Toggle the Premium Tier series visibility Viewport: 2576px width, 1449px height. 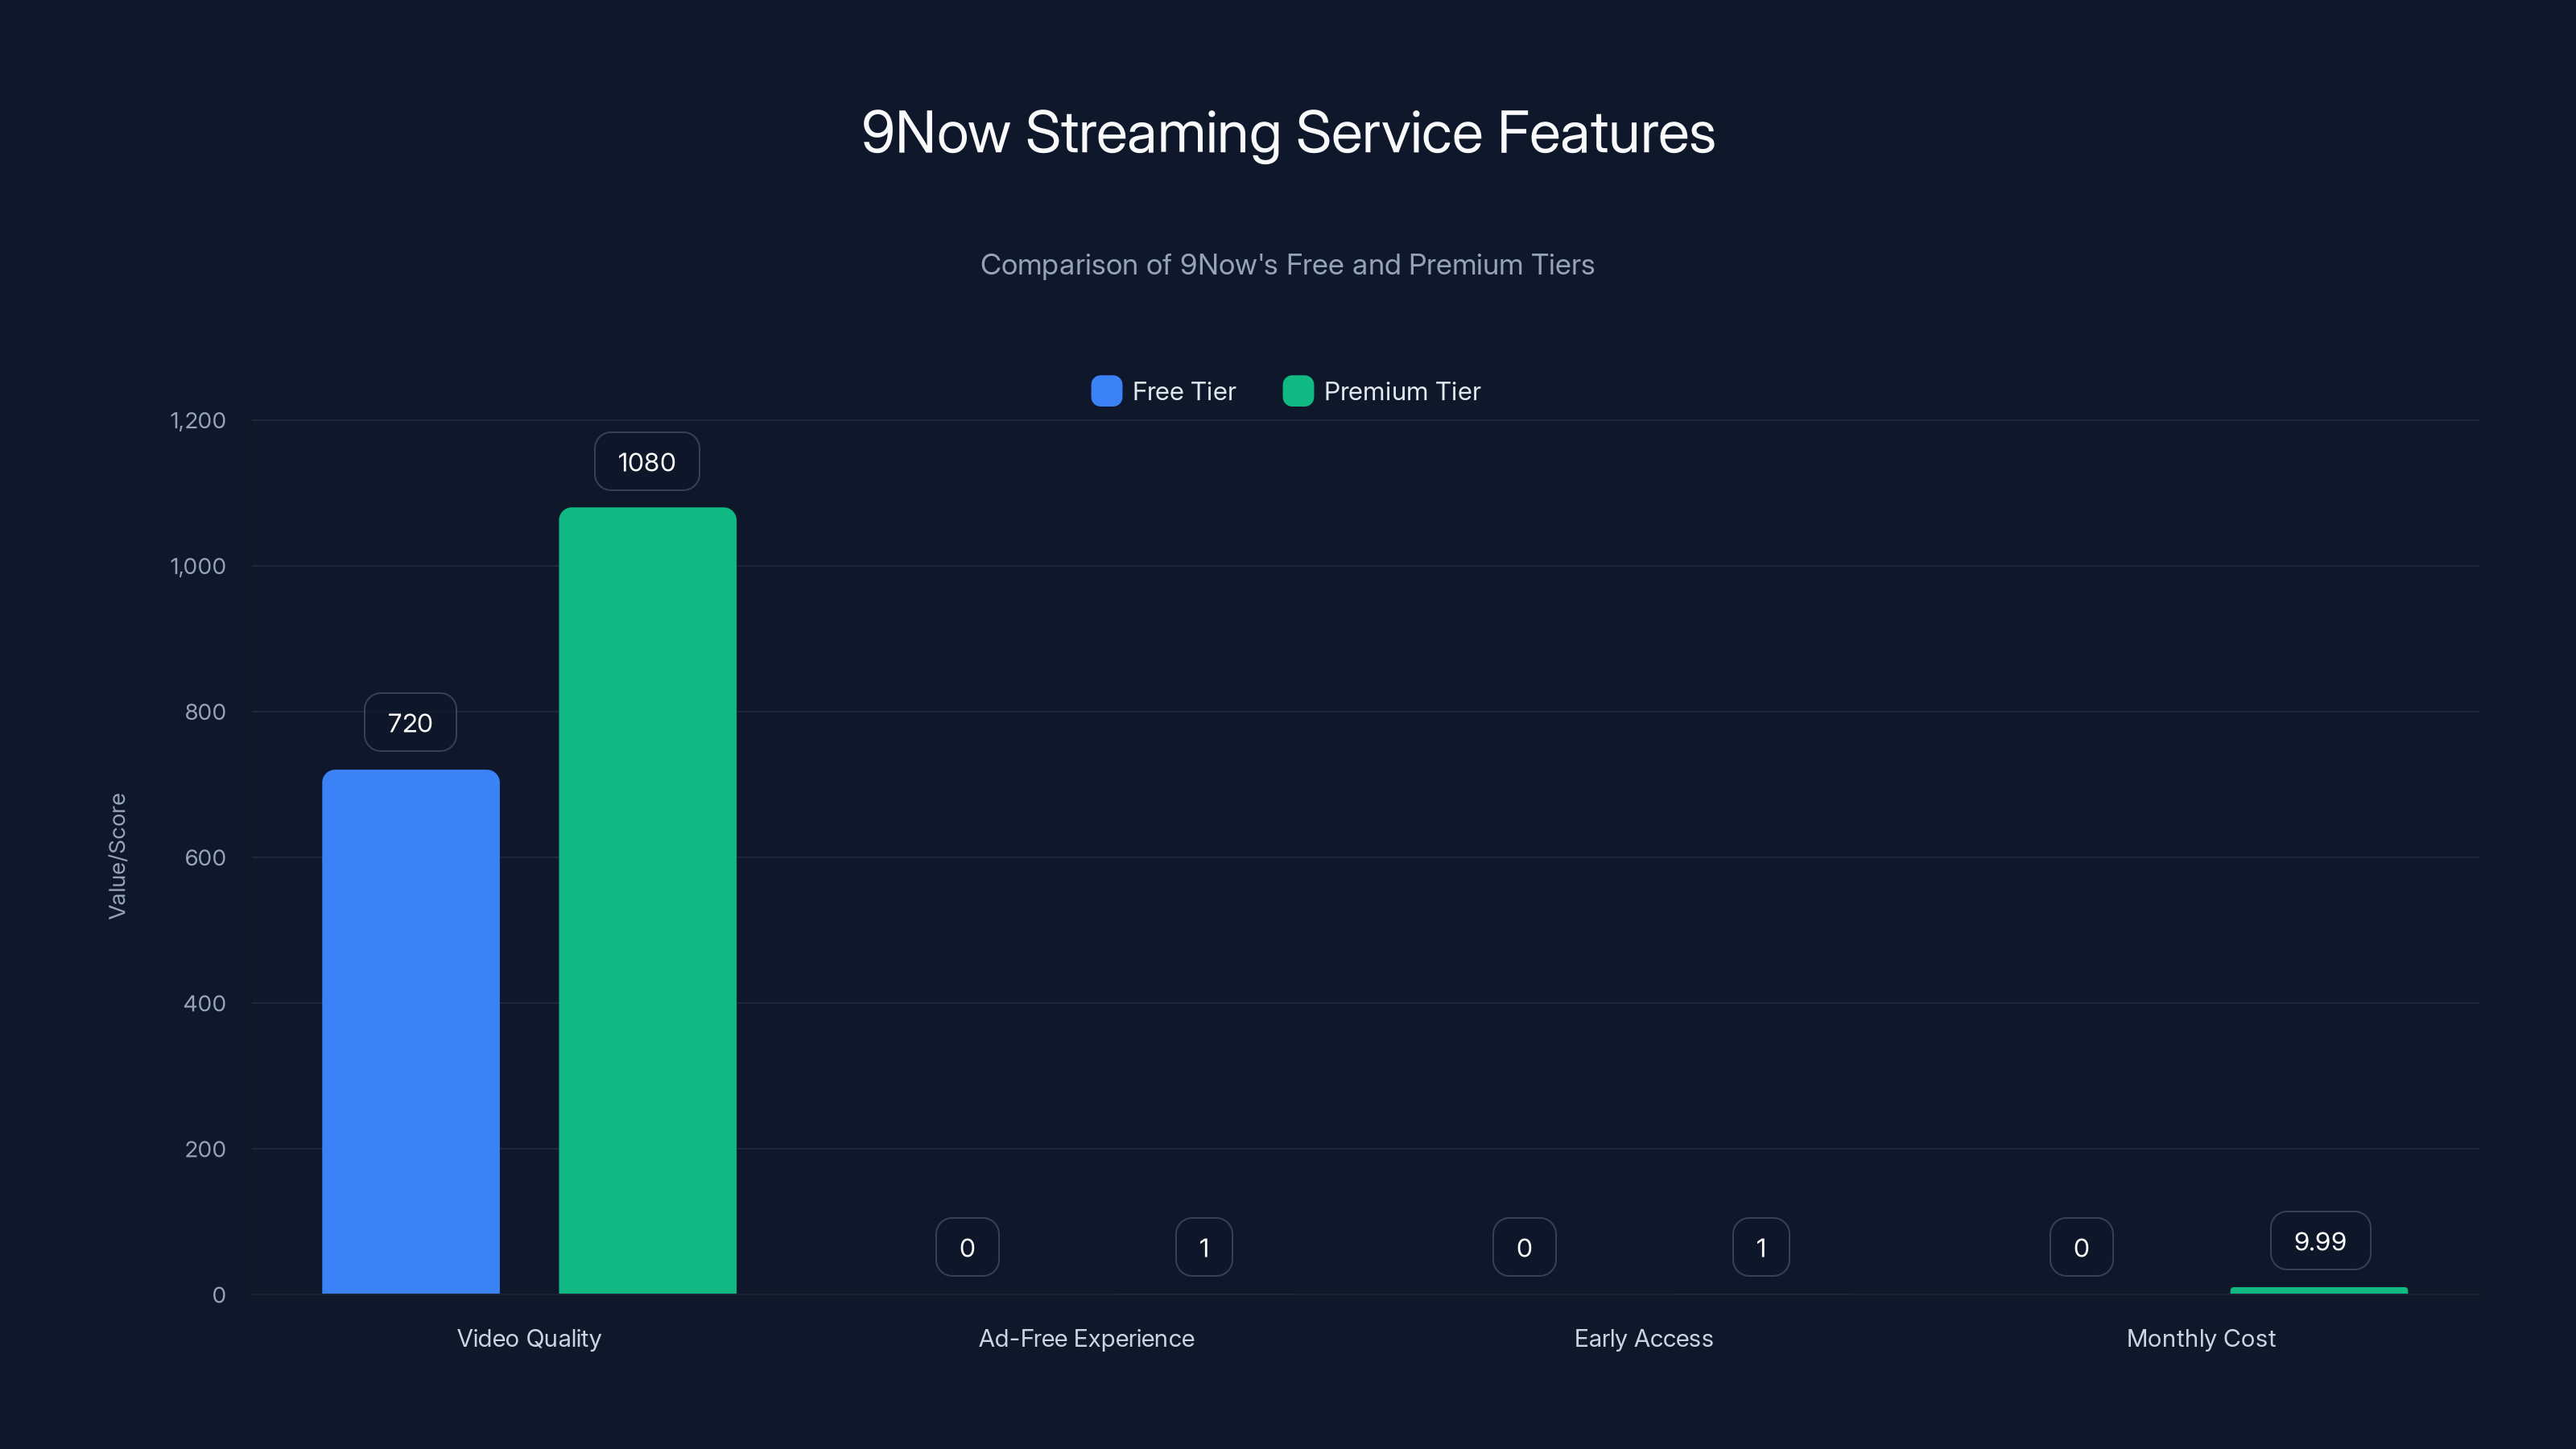tap(1381, 391)
